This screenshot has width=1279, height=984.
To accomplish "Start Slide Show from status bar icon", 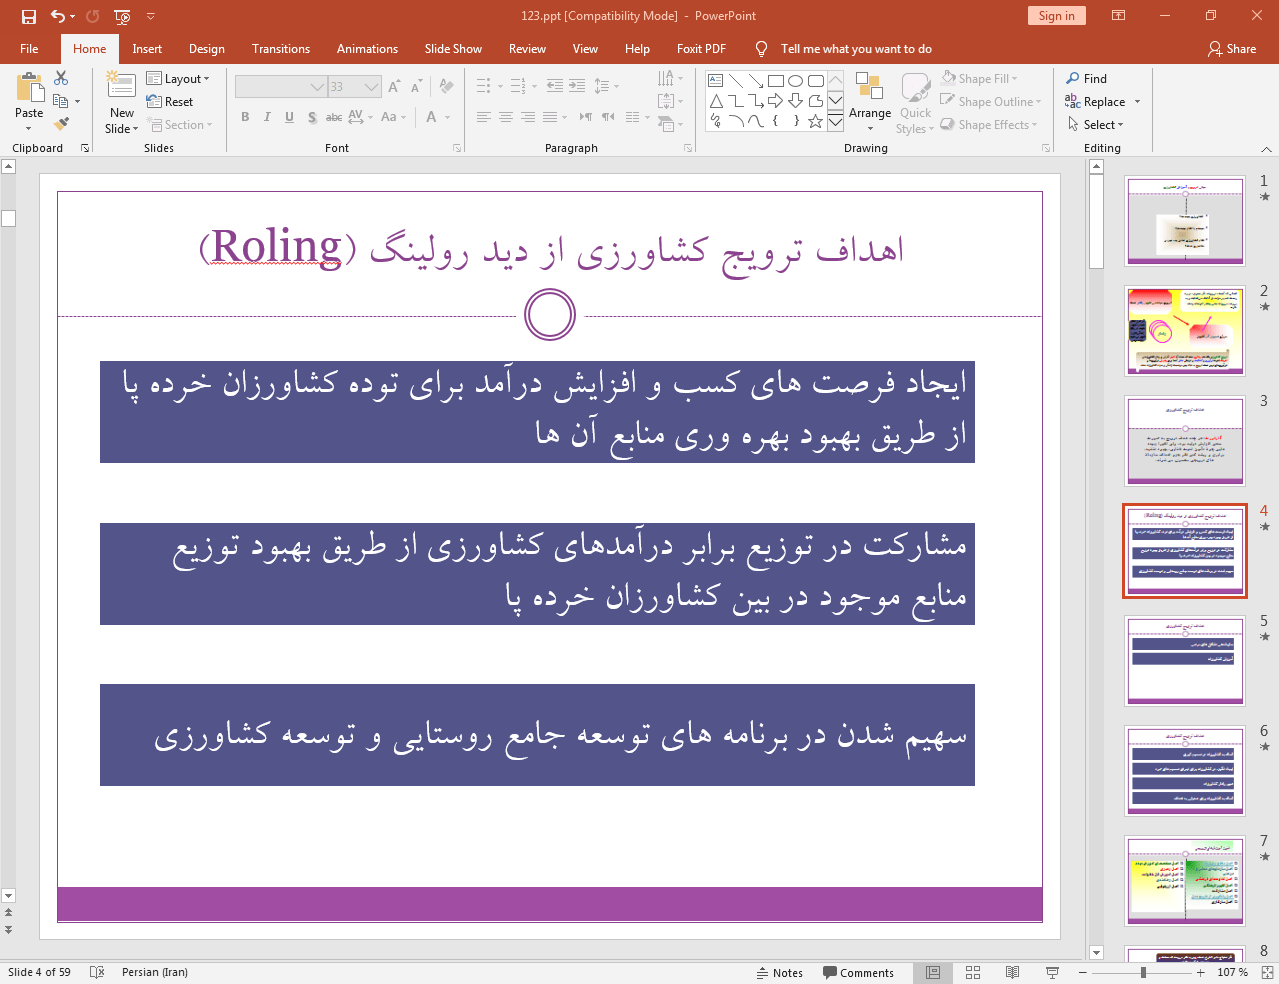I will (x=1052, y=972).
